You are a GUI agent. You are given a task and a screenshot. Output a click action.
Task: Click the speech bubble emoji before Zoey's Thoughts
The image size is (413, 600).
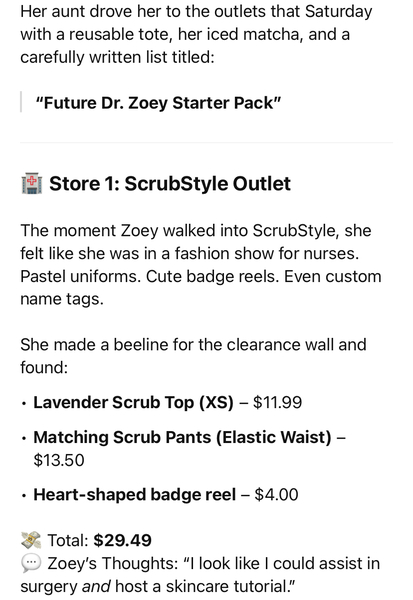[x=31, y=563]
